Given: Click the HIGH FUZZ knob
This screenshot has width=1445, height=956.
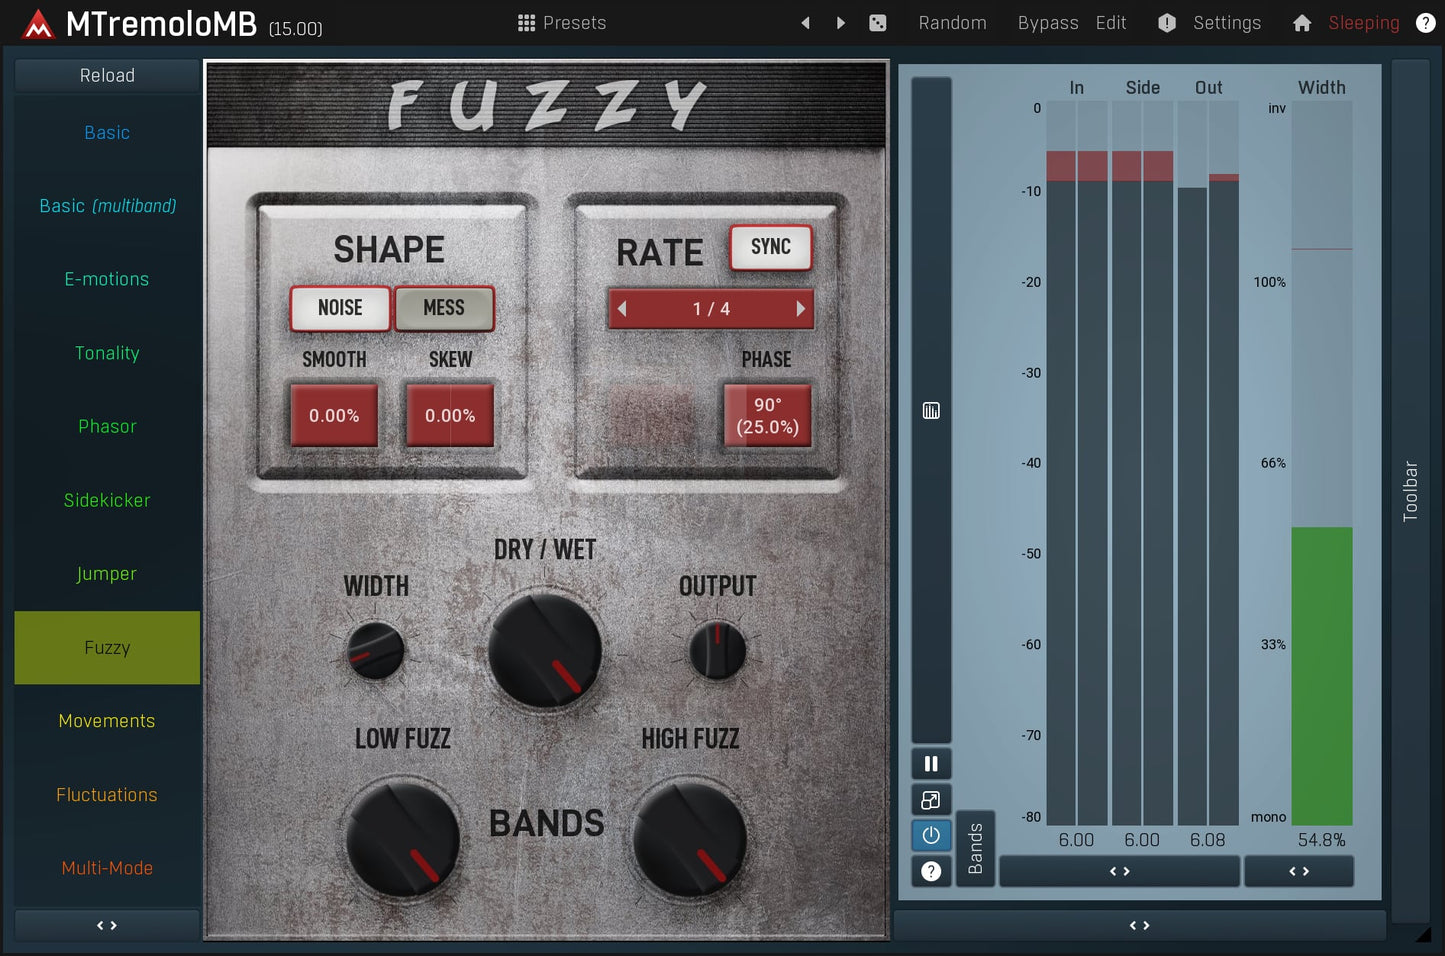Looking at the screenshot, I should click(690, 840).
